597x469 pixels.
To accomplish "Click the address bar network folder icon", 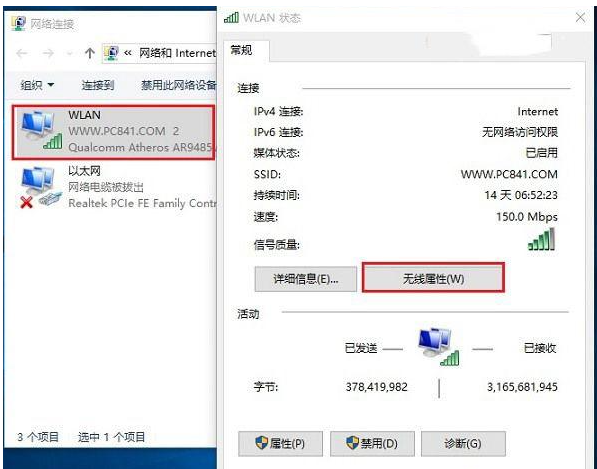I will pos(111,53).
